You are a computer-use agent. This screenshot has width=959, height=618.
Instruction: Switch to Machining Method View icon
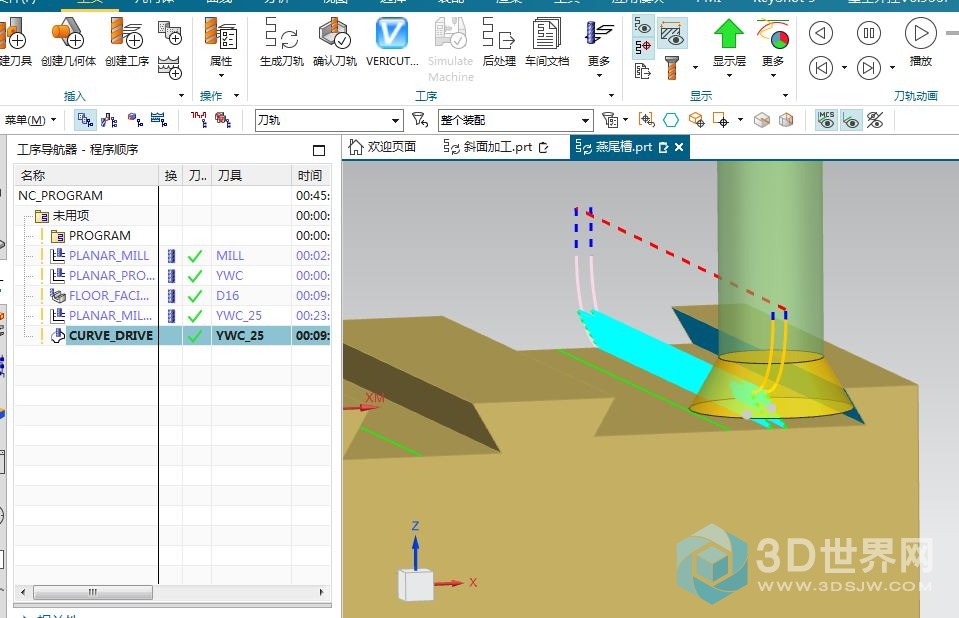pos(159,120)
